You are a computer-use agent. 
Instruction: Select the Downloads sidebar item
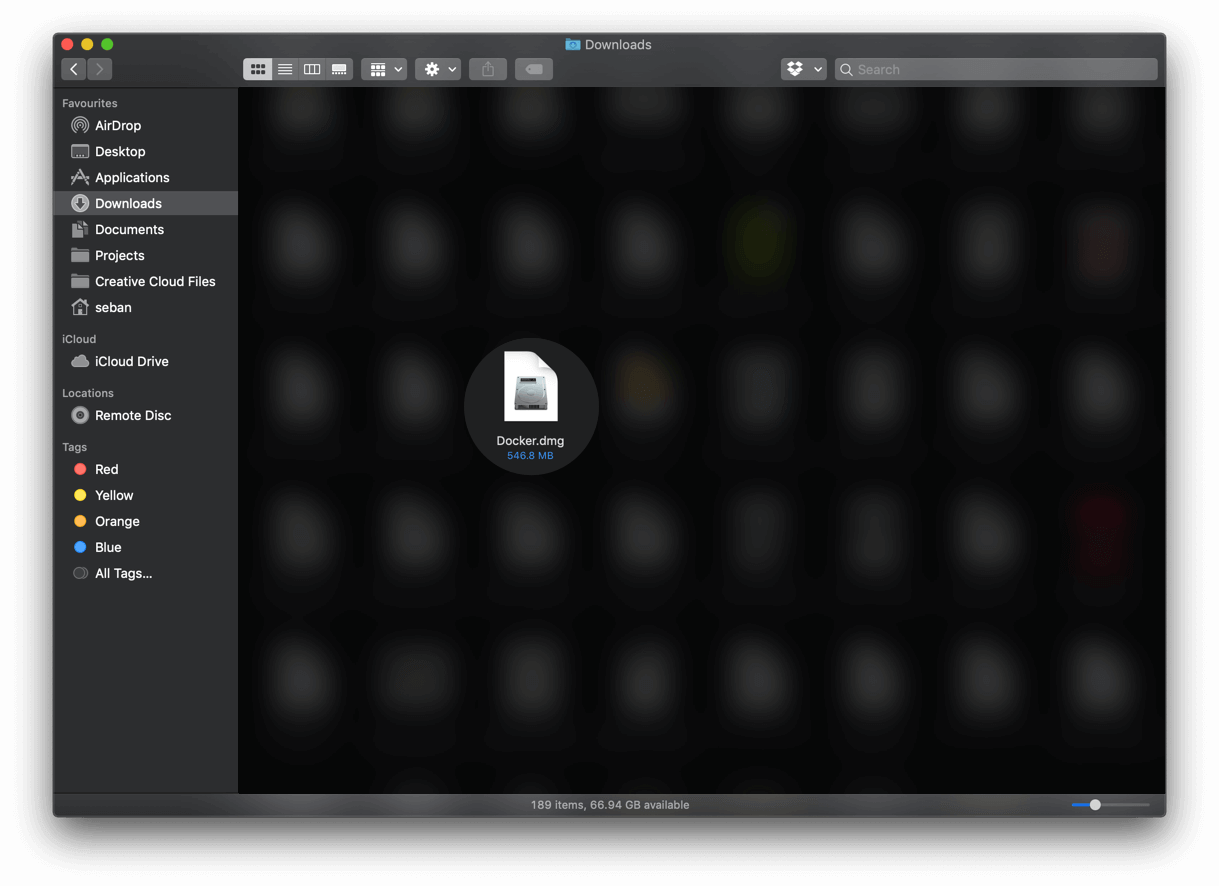click(145, 203)
